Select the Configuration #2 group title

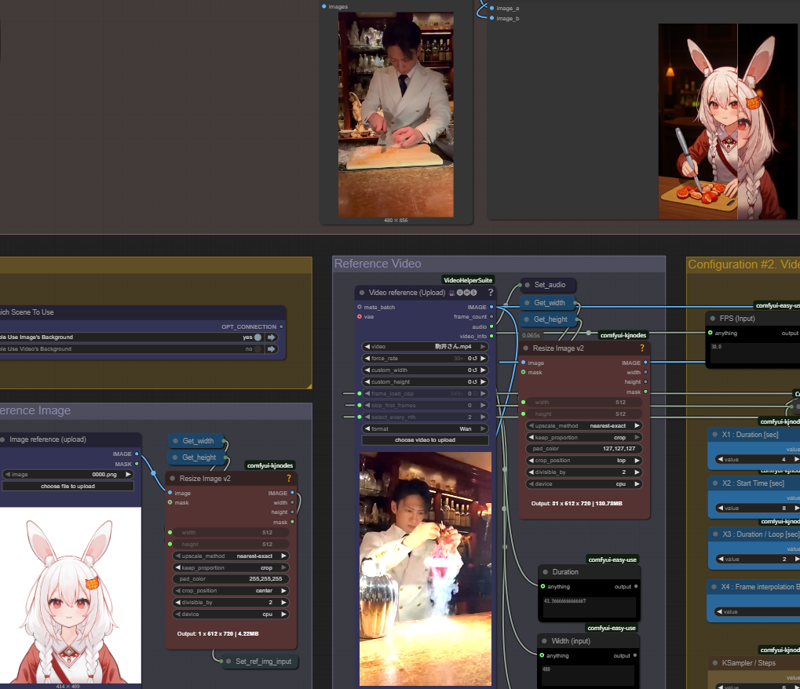(743, 264)
